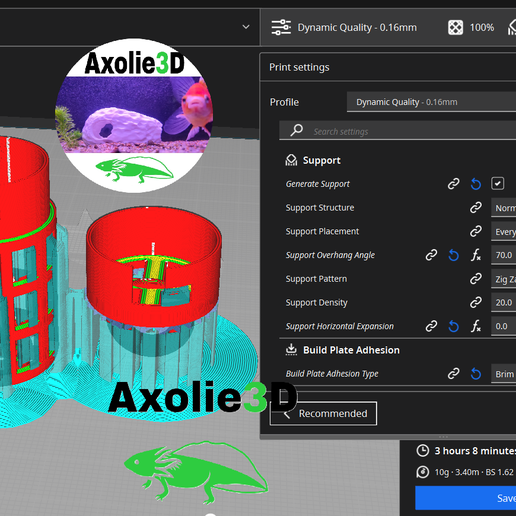This screenshot has height=516, width=516.
Task: Expand the left header dropdown chevron
Action: click(246, 27)
